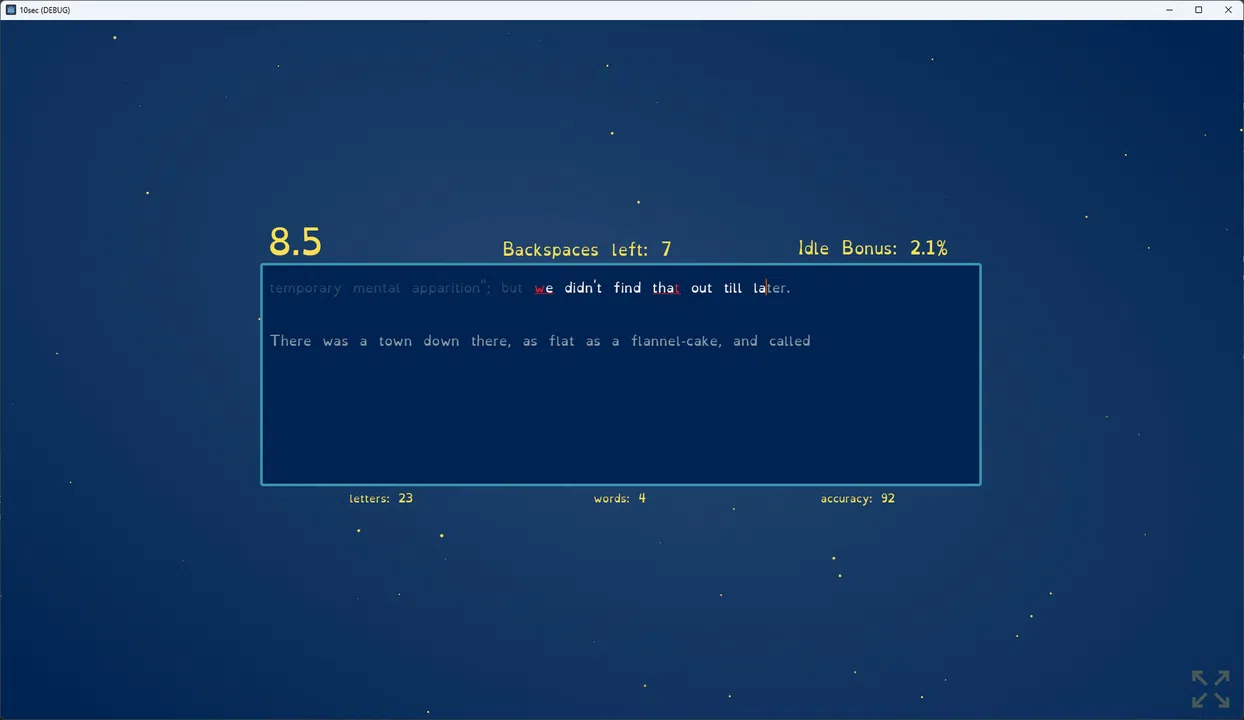Viewport: 1244px width, 720px height.
Task: Click the 'accuracy: 92' stat
Action: coord(858,498)
